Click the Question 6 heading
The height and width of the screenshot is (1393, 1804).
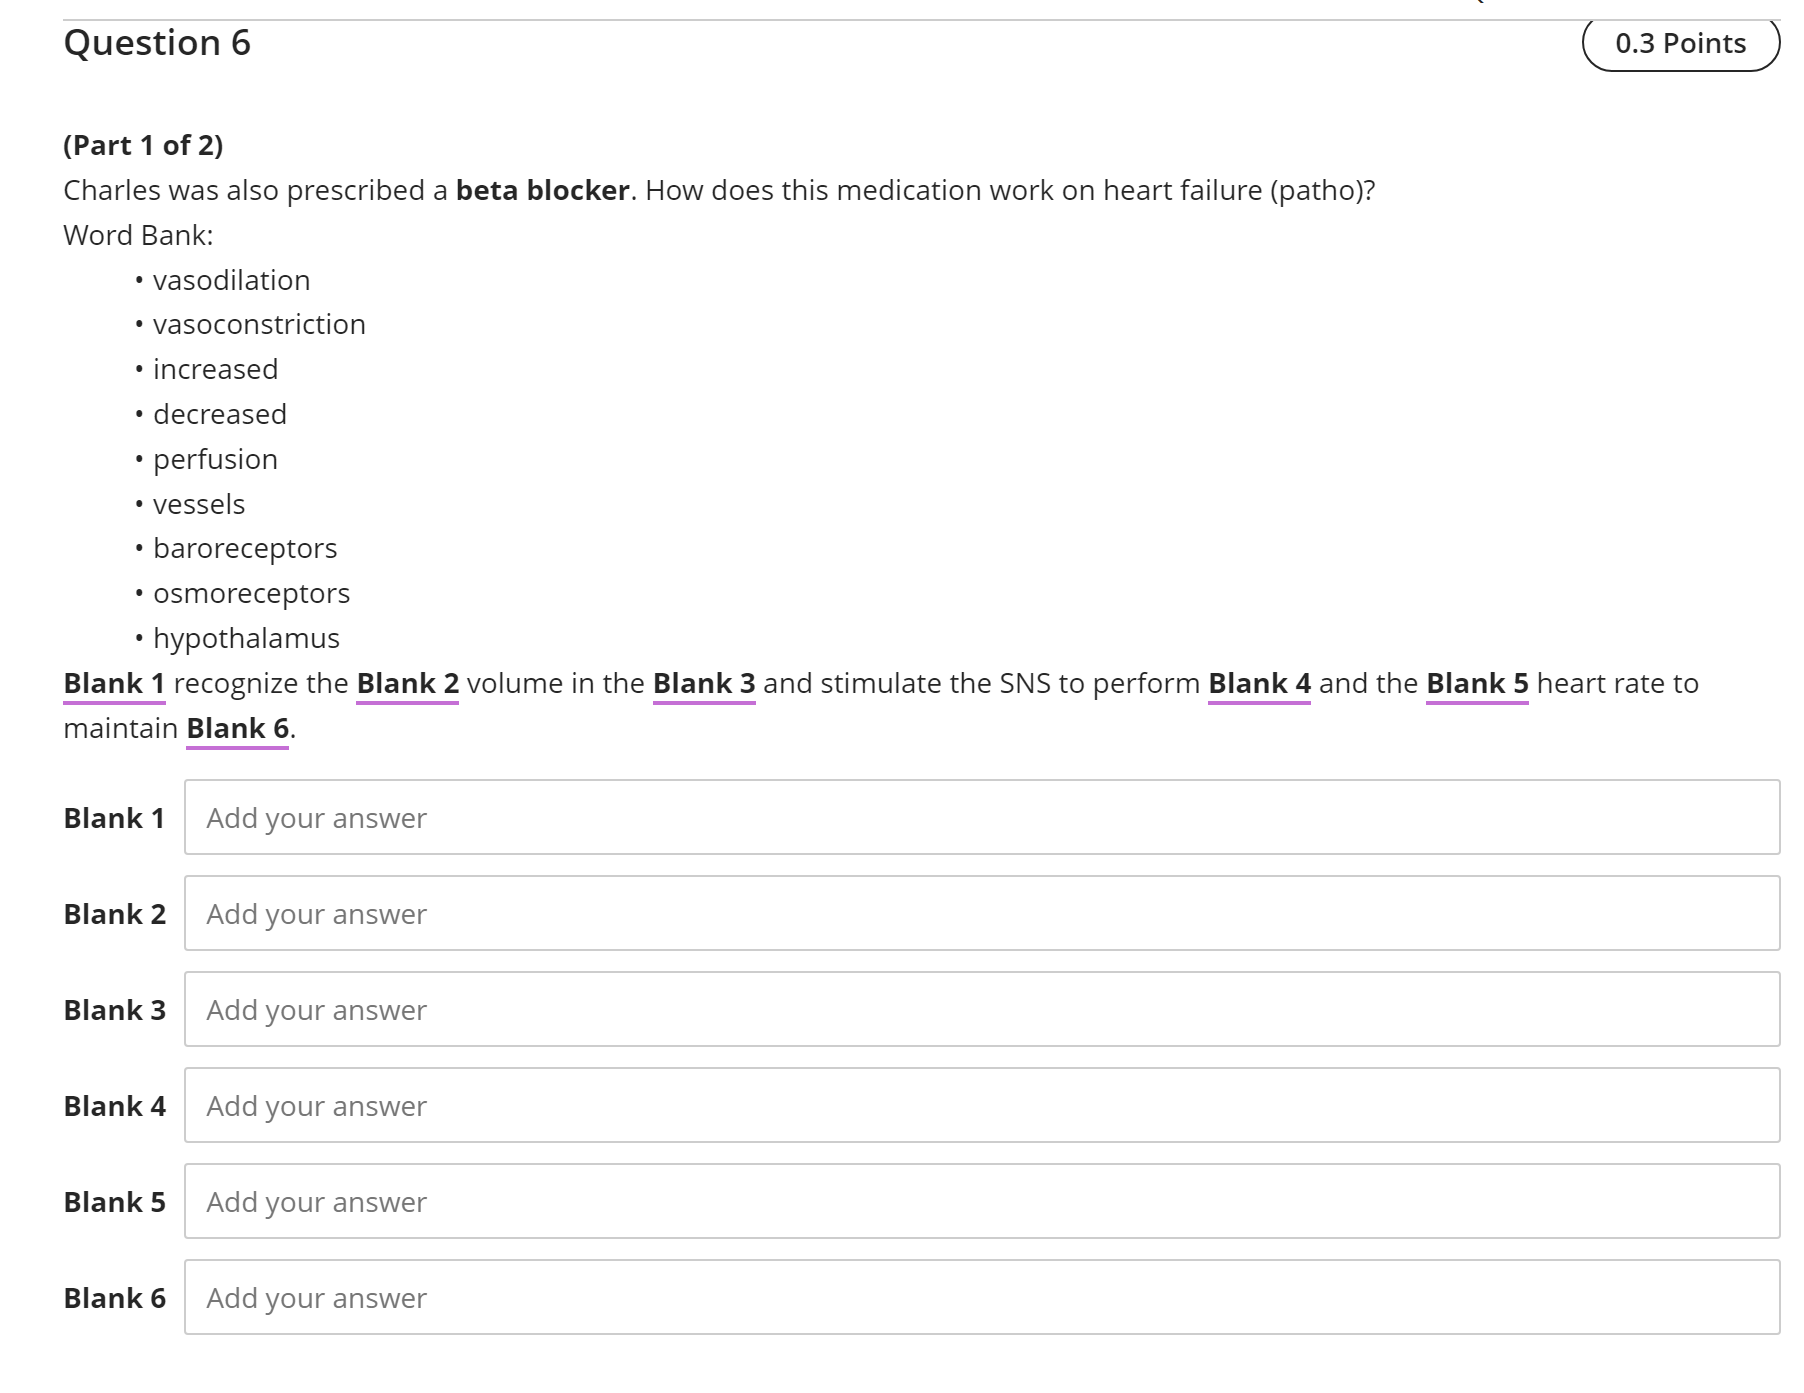tap(157, 43)
